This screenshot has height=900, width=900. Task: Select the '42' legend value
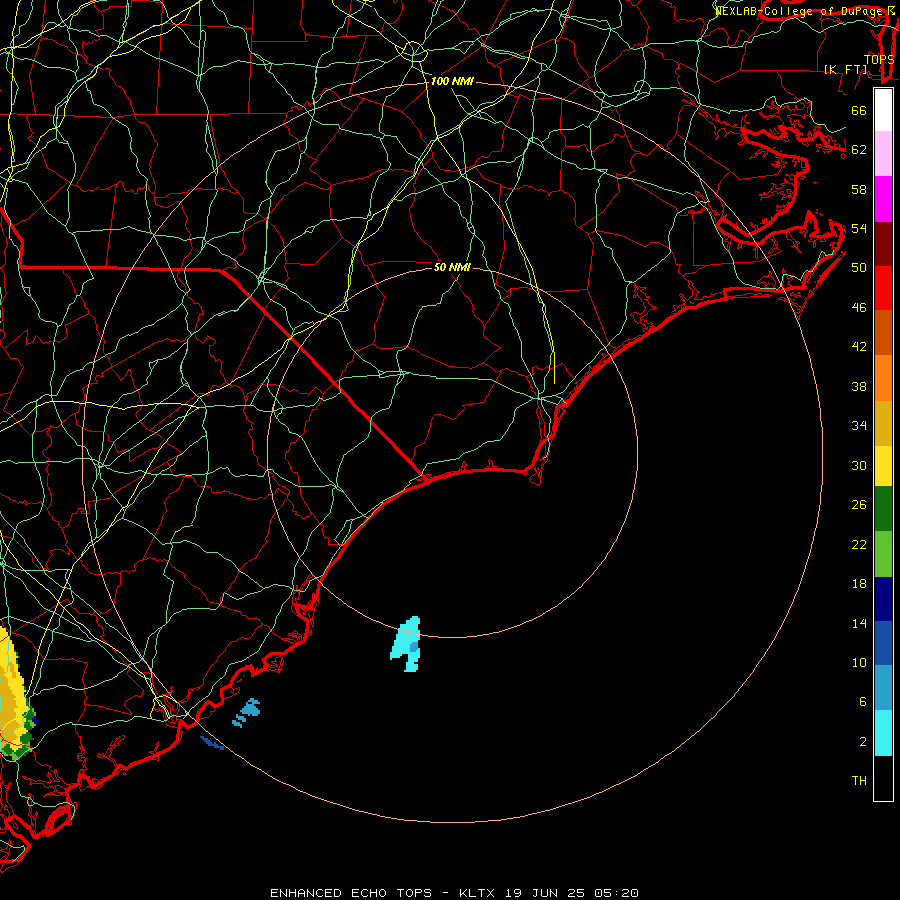click(859, 347)
